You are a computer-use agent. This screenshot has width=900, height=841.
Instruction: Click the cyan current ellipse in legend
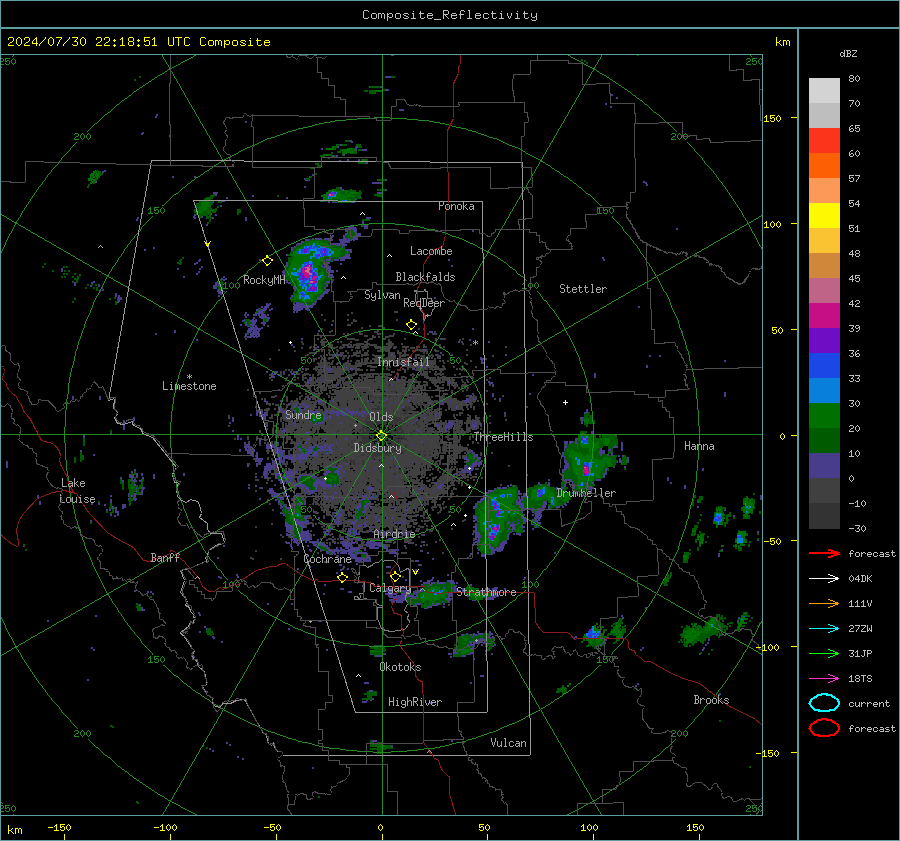coord(824,703)
